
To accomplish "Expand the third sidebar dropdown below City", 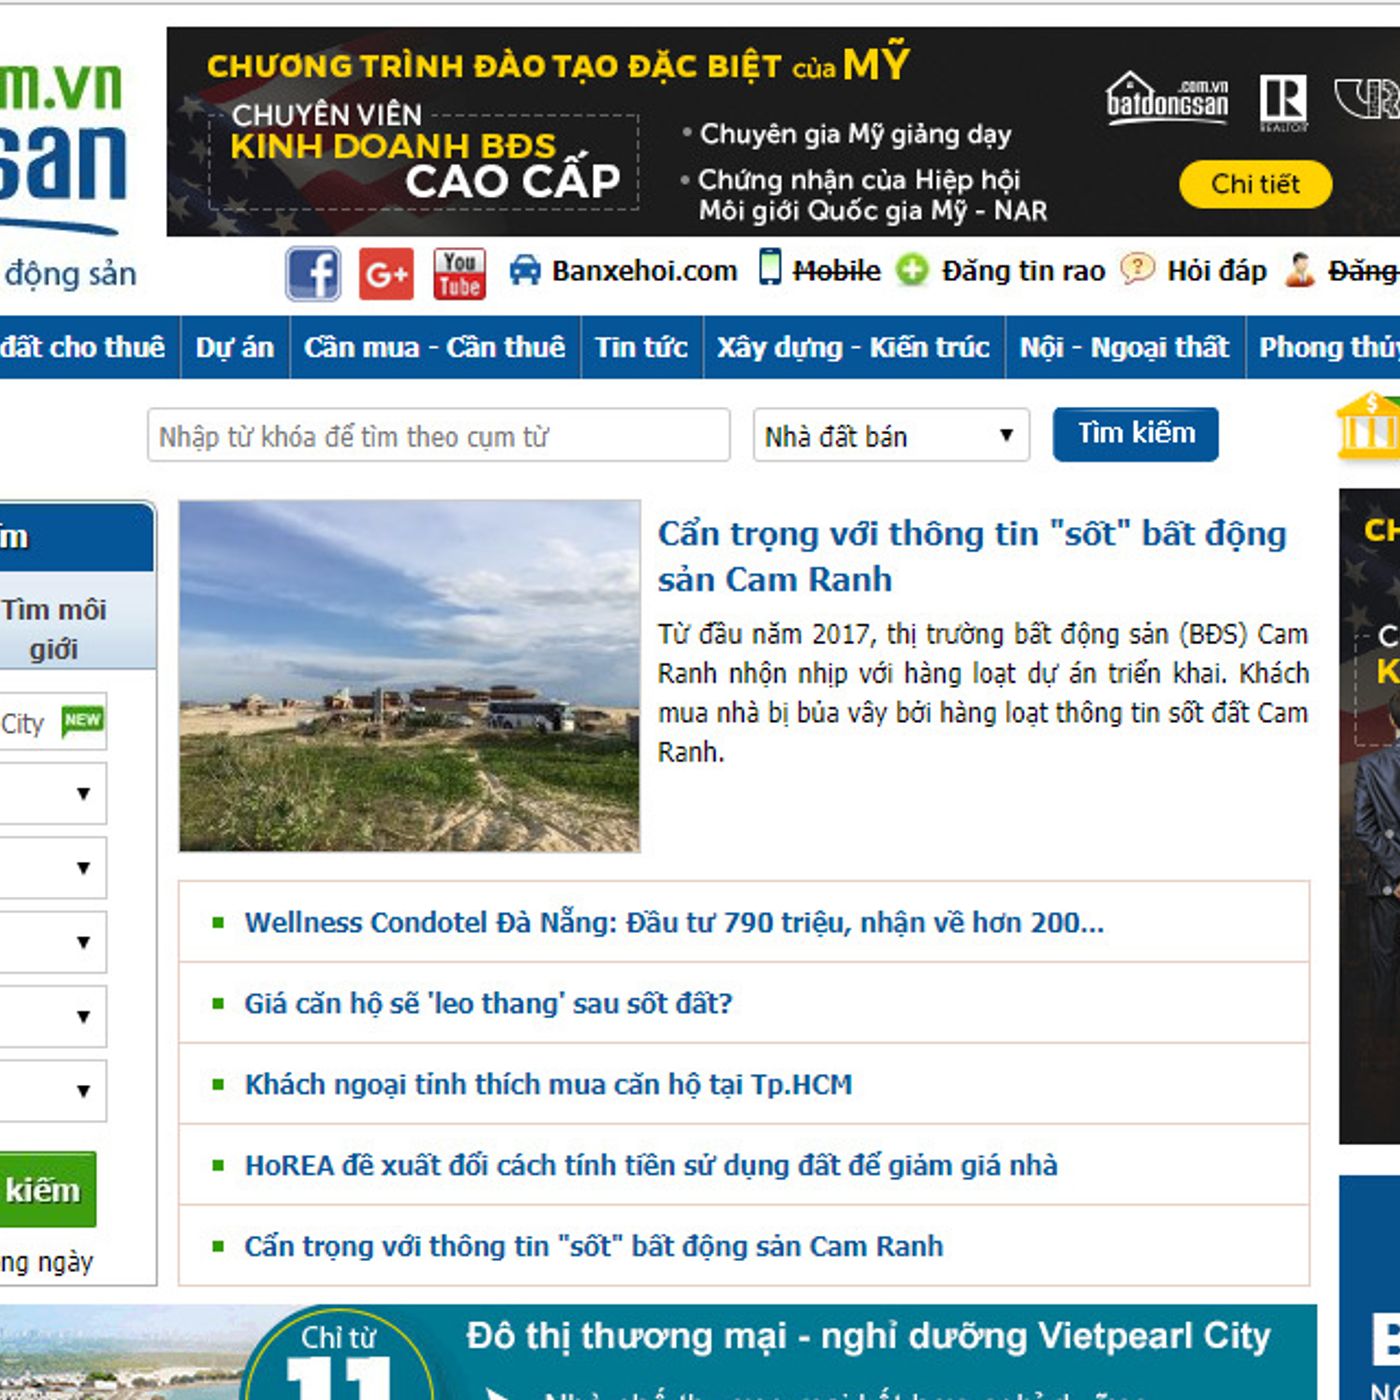I will 52,942.
